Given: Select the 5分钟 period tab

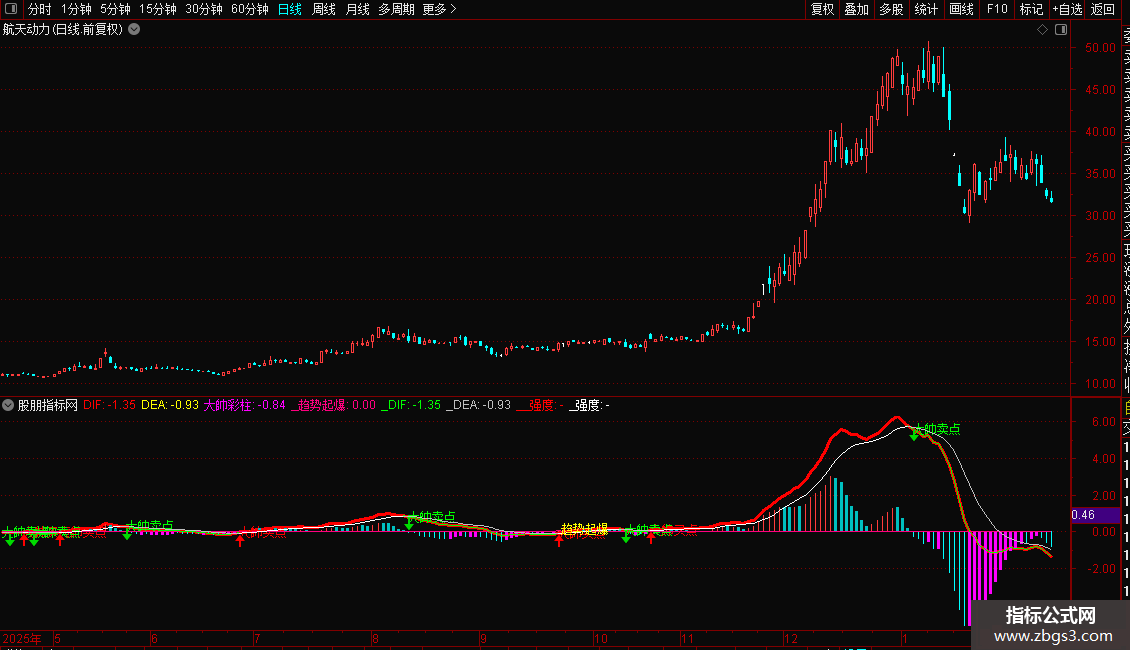Looking at the screenshot, I should tap(115, 9).
